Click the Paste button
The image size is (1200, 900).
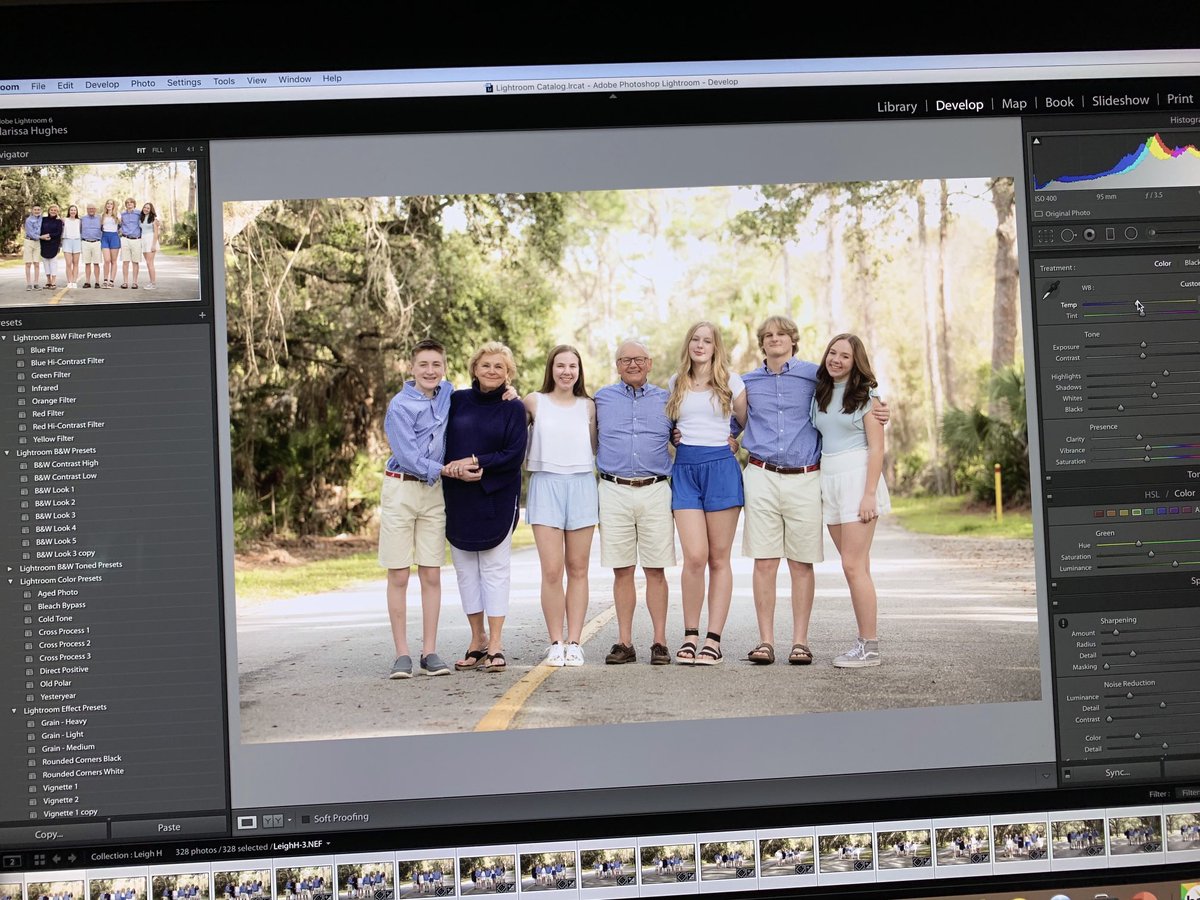tap(169, 828)
